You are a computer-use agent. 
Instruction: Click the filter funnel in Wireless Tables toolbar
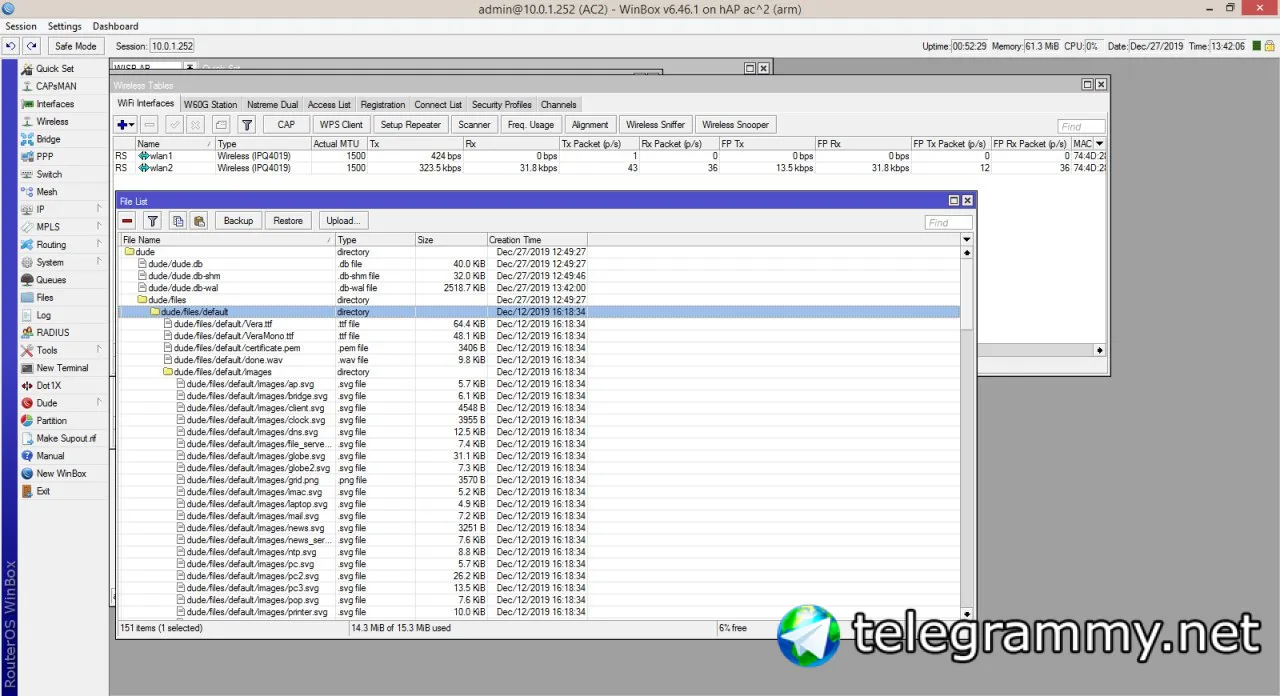(x=246, y=125)
